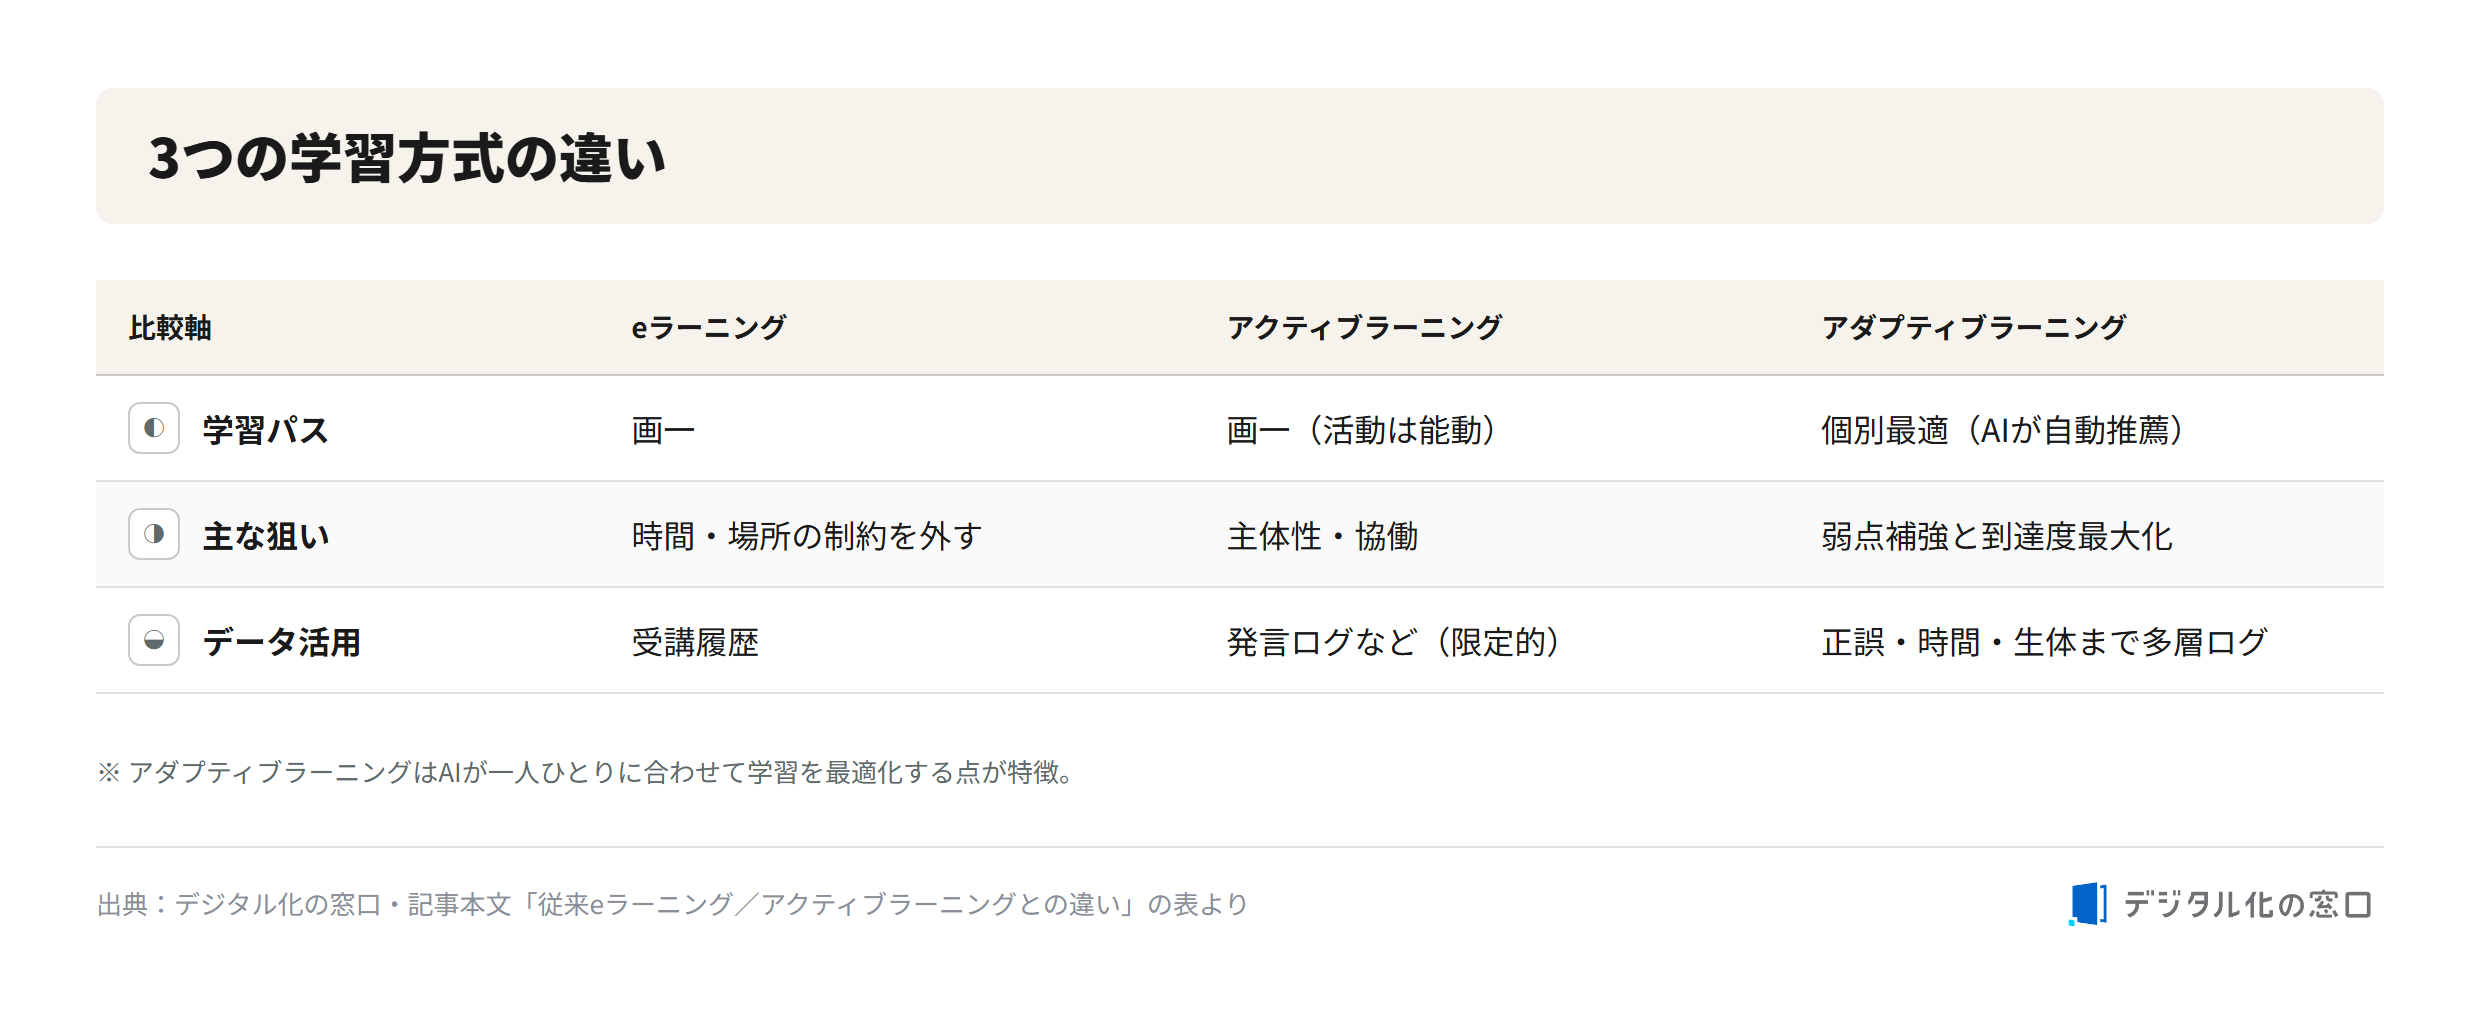Screen dimensions: 2480x1020
Task: Select the アダプティブラーニング column header
Action: click(x=1974, y=328)
